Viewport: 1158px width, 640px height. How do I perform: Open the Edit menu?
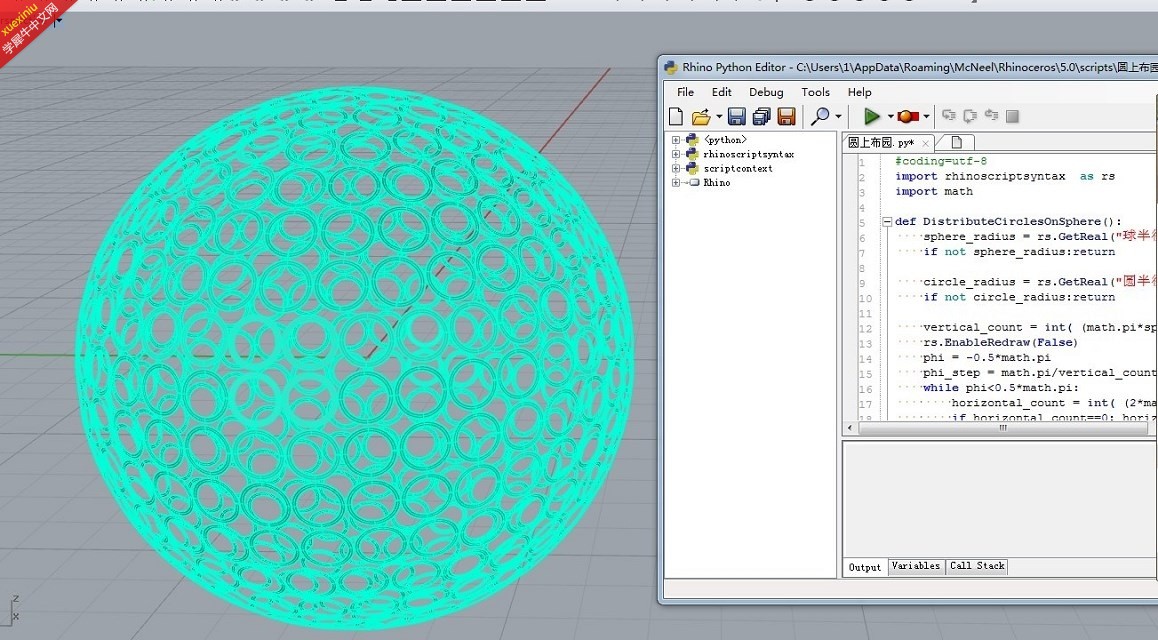tap(722, 92)
